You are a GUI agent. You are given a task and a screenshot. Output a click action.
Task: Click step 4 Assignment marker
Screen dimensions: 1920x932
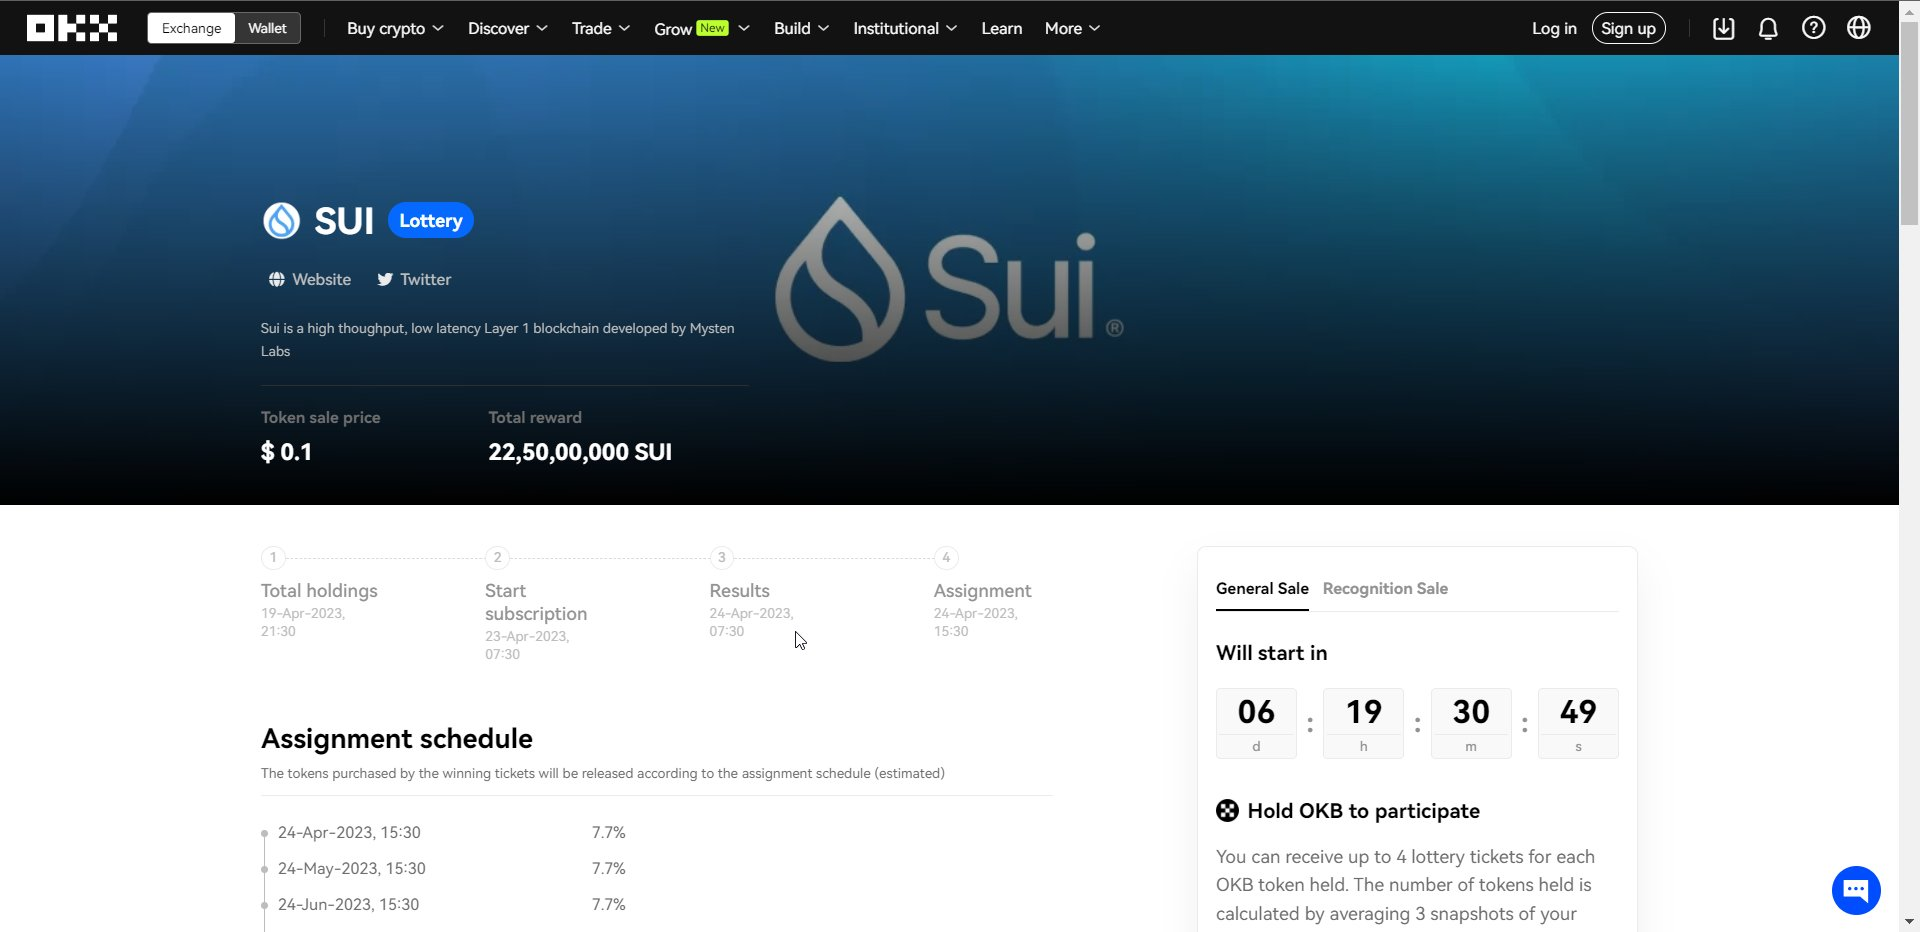[x=946, y=557]
